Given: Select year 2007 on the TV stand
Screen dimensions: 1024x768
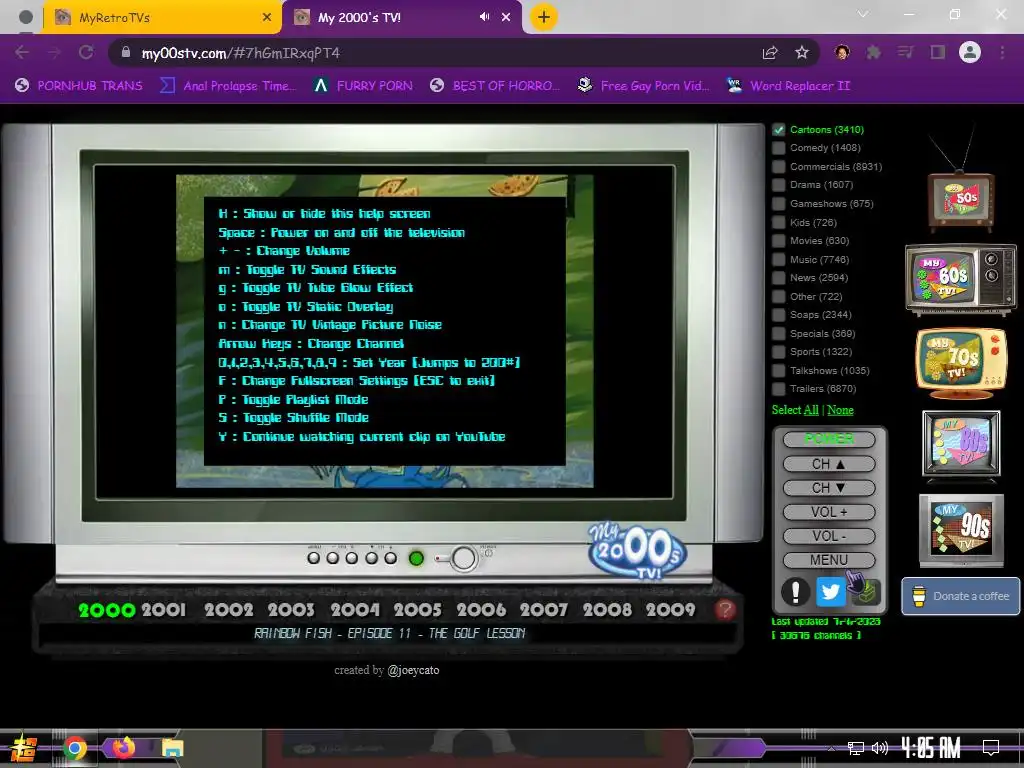Looking at the screenshot, I should pos(544,610).
